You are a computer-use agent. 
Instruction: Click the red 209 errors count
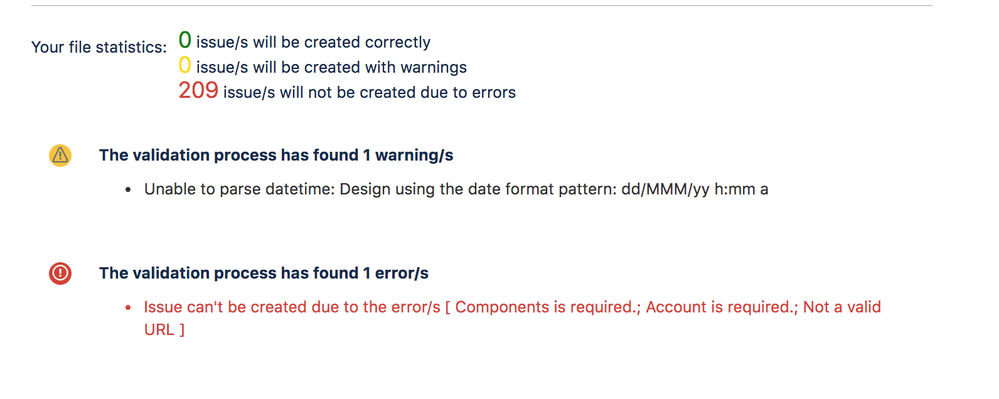[198, 91]
